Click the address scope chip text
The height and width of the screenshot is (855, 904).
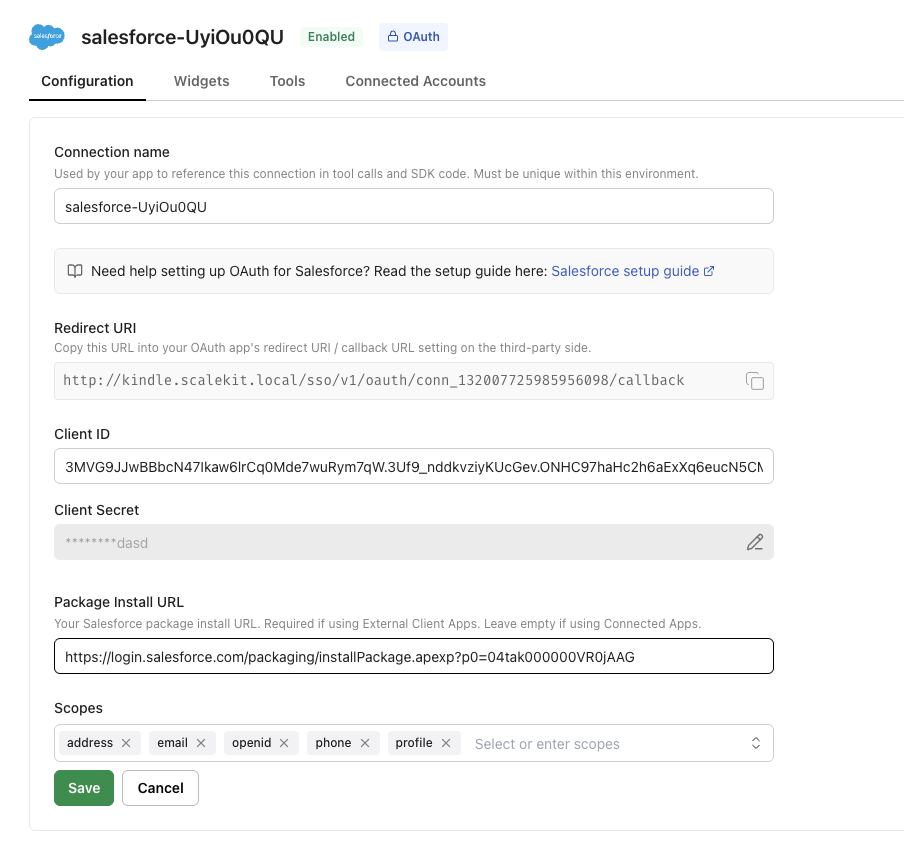[x=90, y=743]
